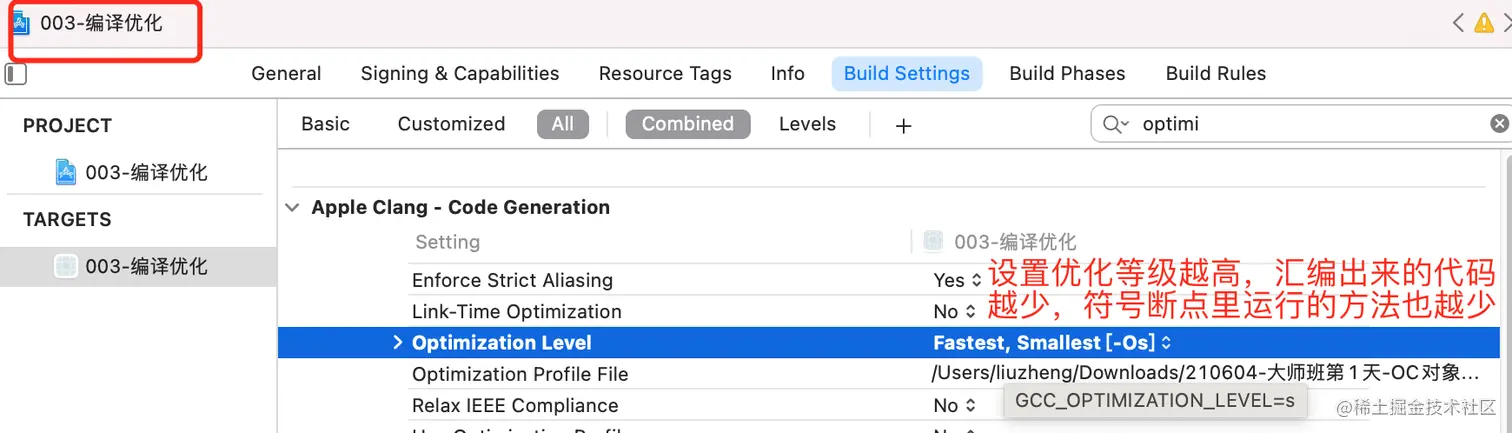Click the Optimization Profile File path value
Image resolution: width=1512 pixels, height=433 pixels.
click(x=1204, y=373)
